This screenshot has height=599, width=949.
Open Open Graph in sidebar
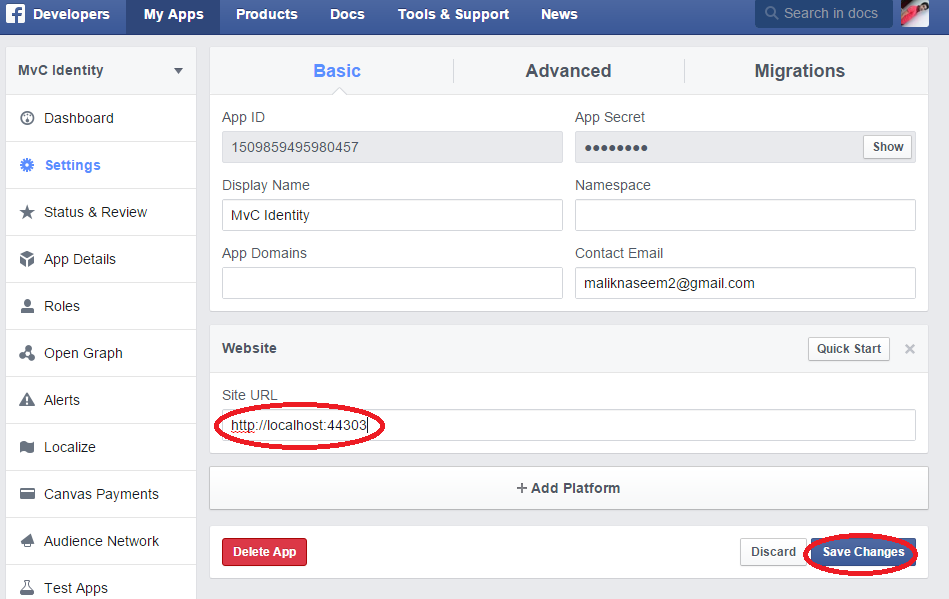(101, 353)
